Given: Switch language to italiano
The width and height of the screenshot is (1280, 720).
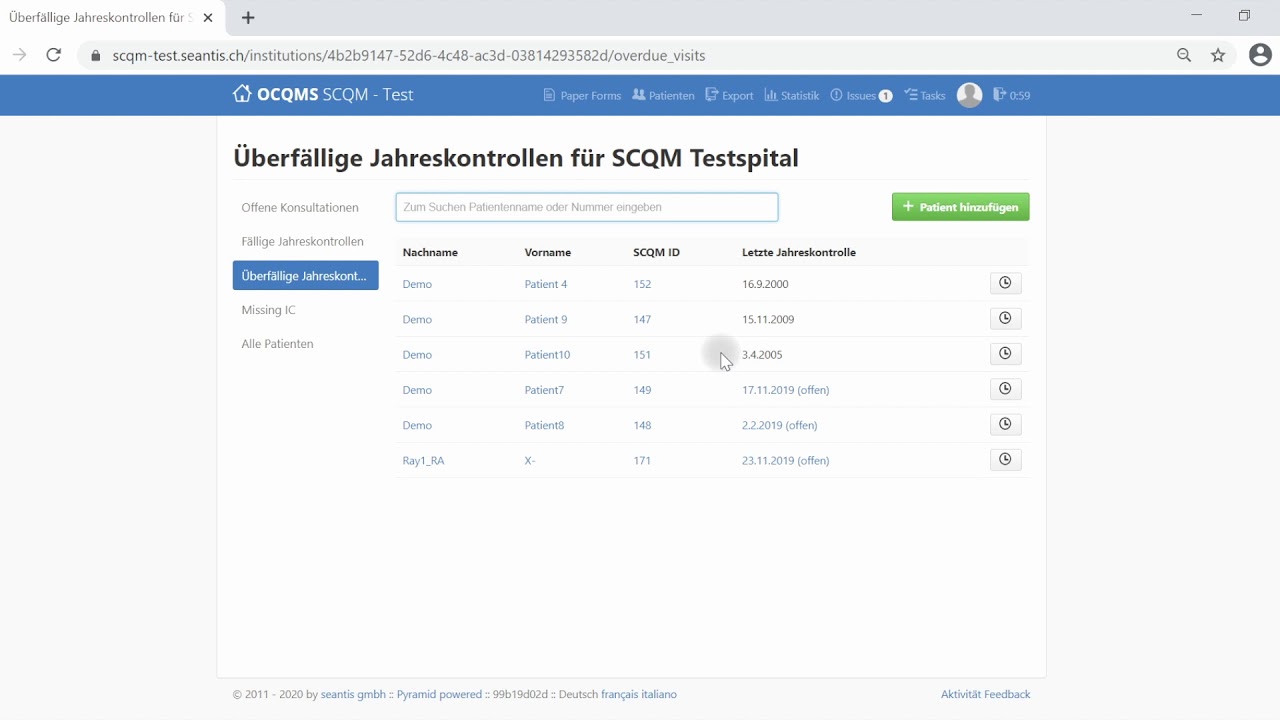Looking at the screenshot, I should click(659, 694).
